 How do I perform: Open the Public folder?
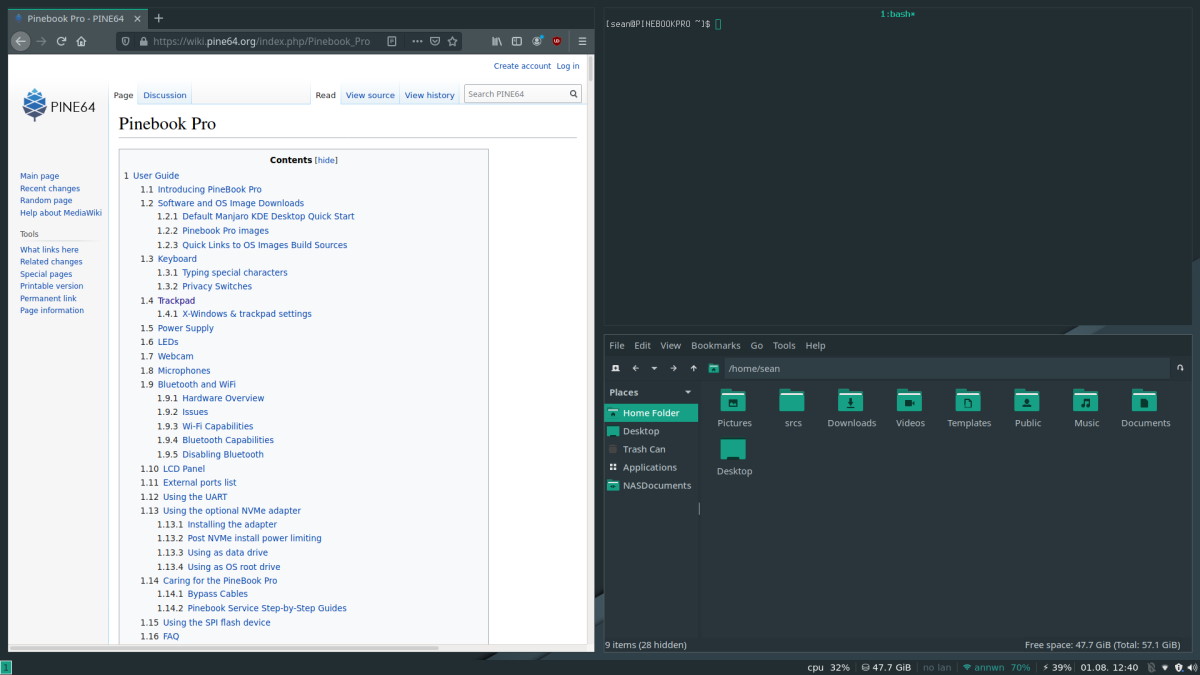pyautogui.click(x=1027, y=408)
